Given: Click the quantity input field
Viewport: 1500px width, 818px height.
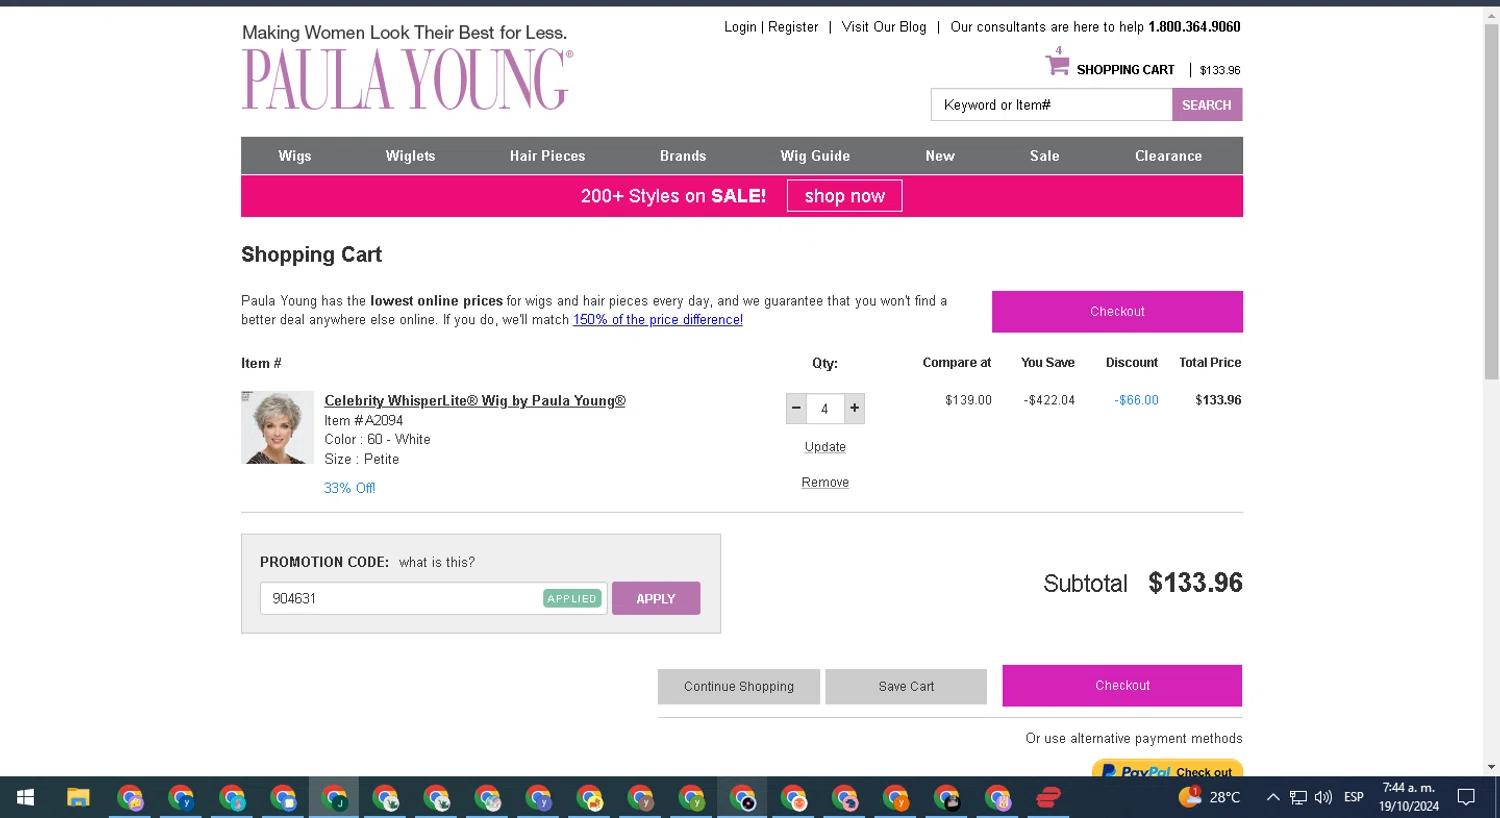Looking at the screenshot, I should tap(825, 408).
